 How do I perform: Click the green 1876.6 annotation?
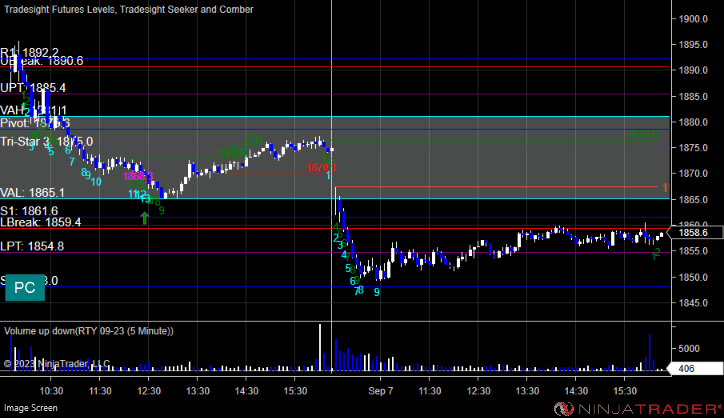pos(643,134)
